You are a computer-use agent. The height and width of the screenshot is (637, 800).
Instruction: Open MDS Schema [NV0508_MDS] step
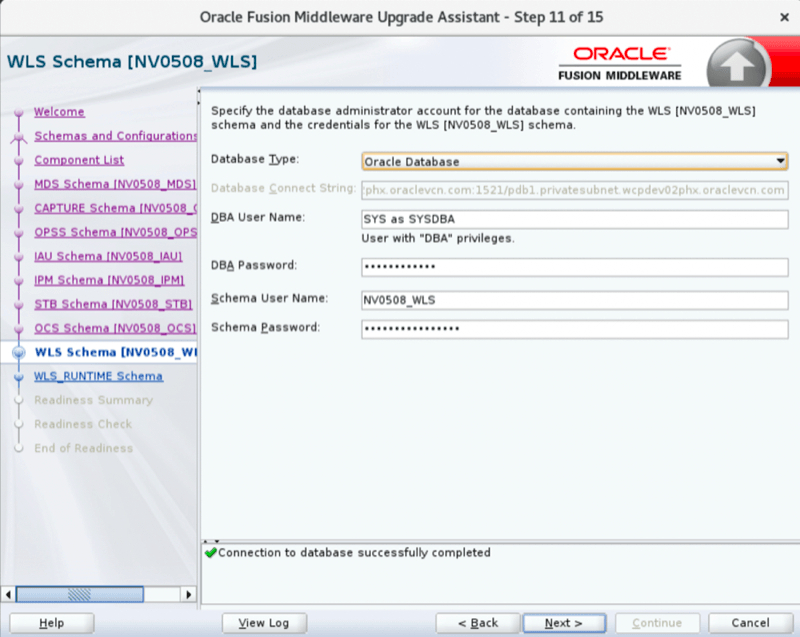pos(115,184)
